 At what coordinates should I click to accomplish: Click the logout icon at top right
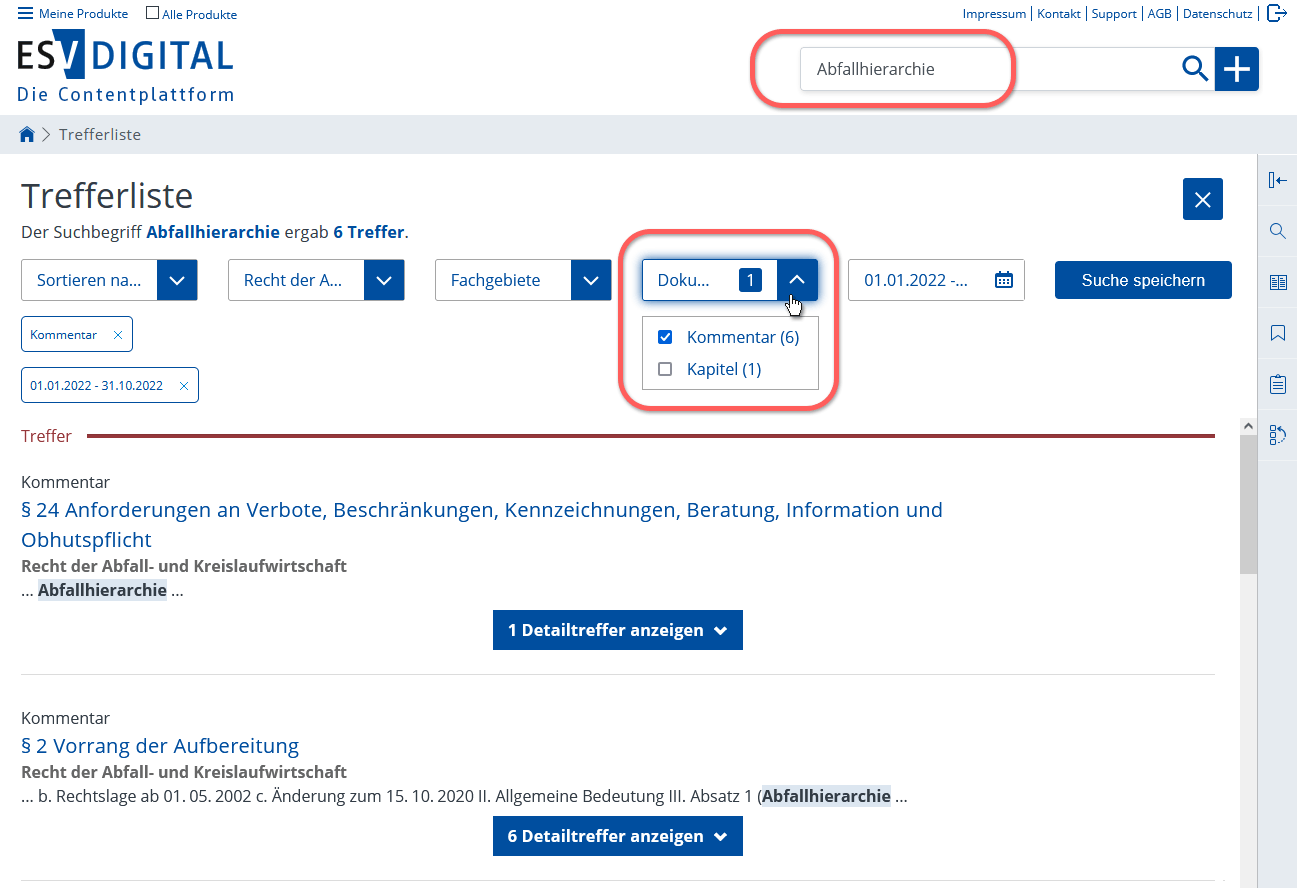coord(1276,13)
